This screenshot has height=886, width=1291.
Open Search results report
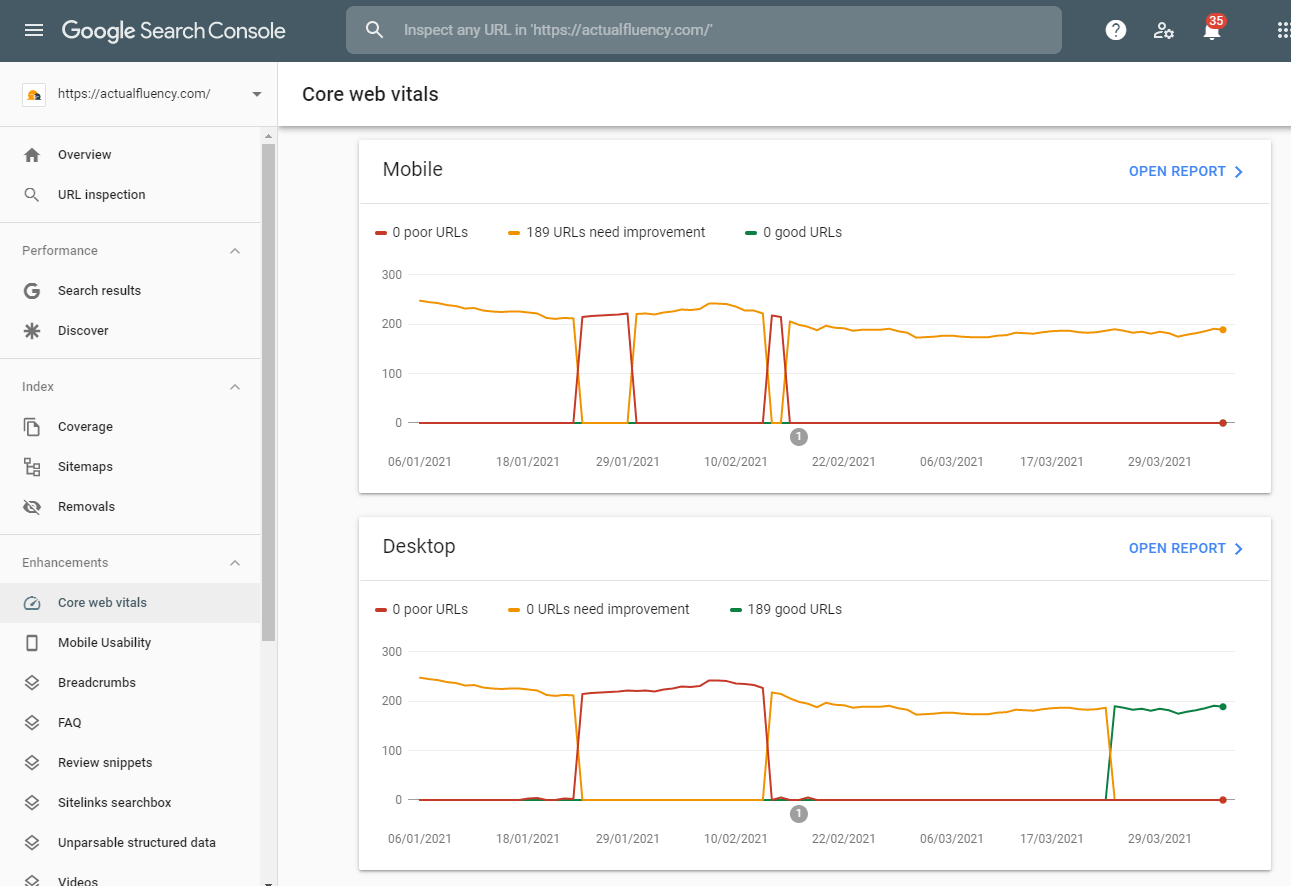coord(130,291)
